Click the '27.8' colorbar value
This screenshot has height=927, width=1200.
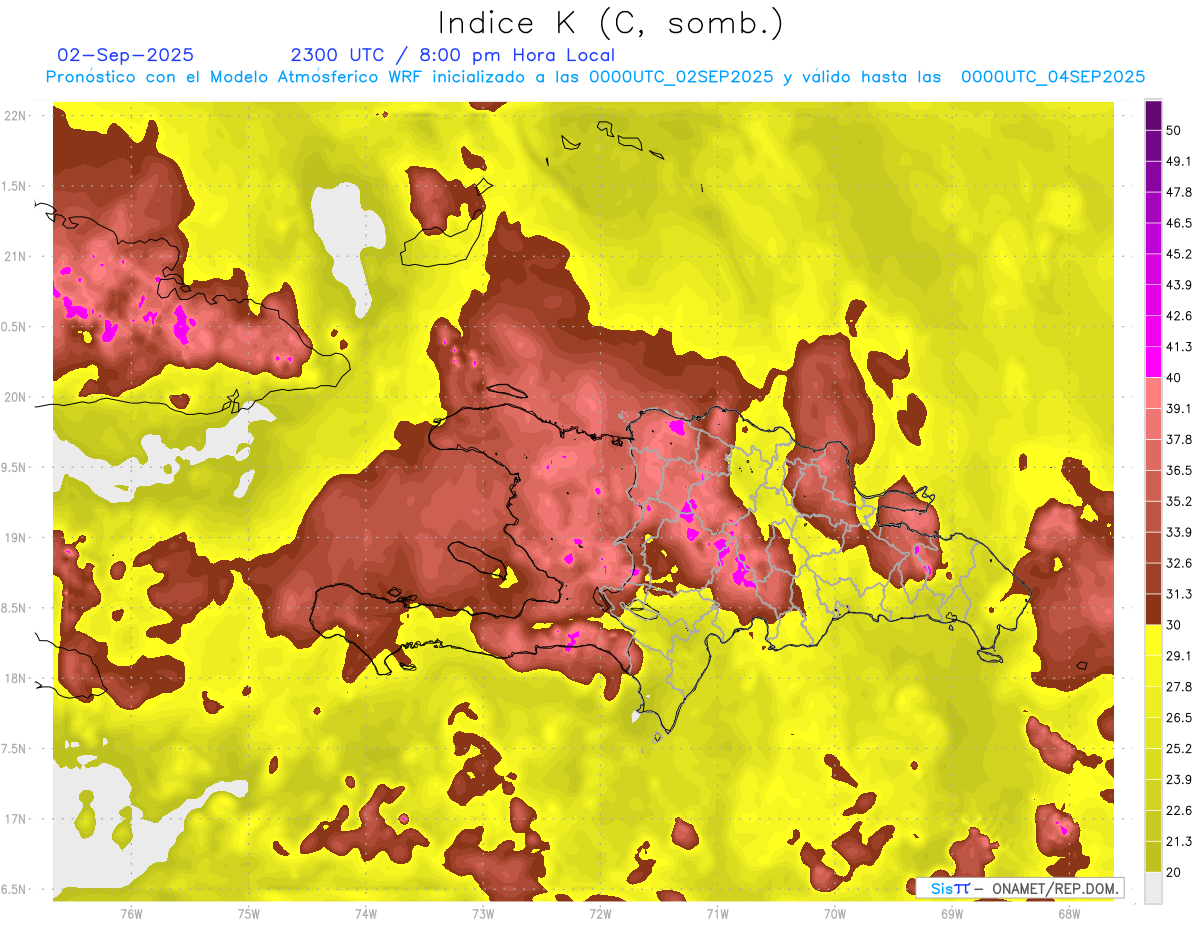tap(1178, 686)
